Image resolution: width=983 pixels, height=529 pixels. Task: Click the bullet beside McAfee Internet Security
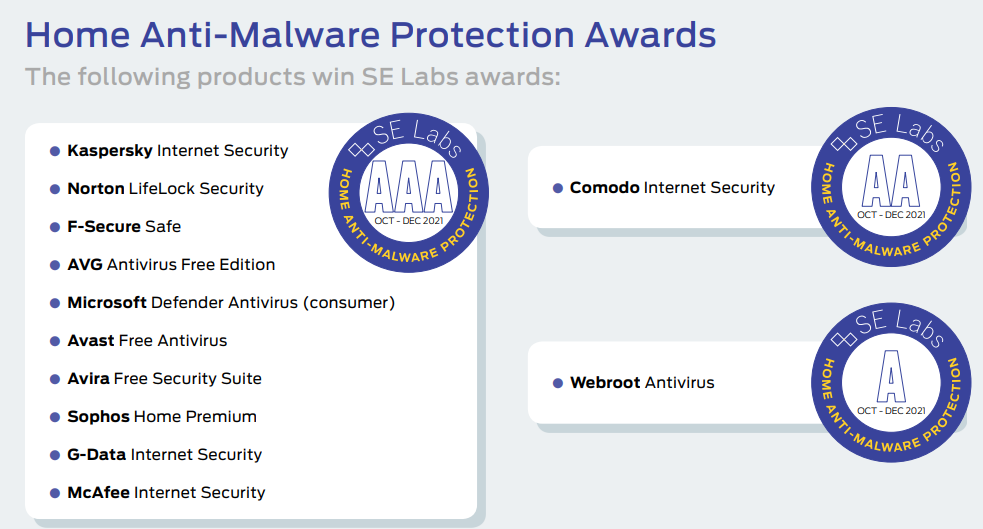[55, 493]
